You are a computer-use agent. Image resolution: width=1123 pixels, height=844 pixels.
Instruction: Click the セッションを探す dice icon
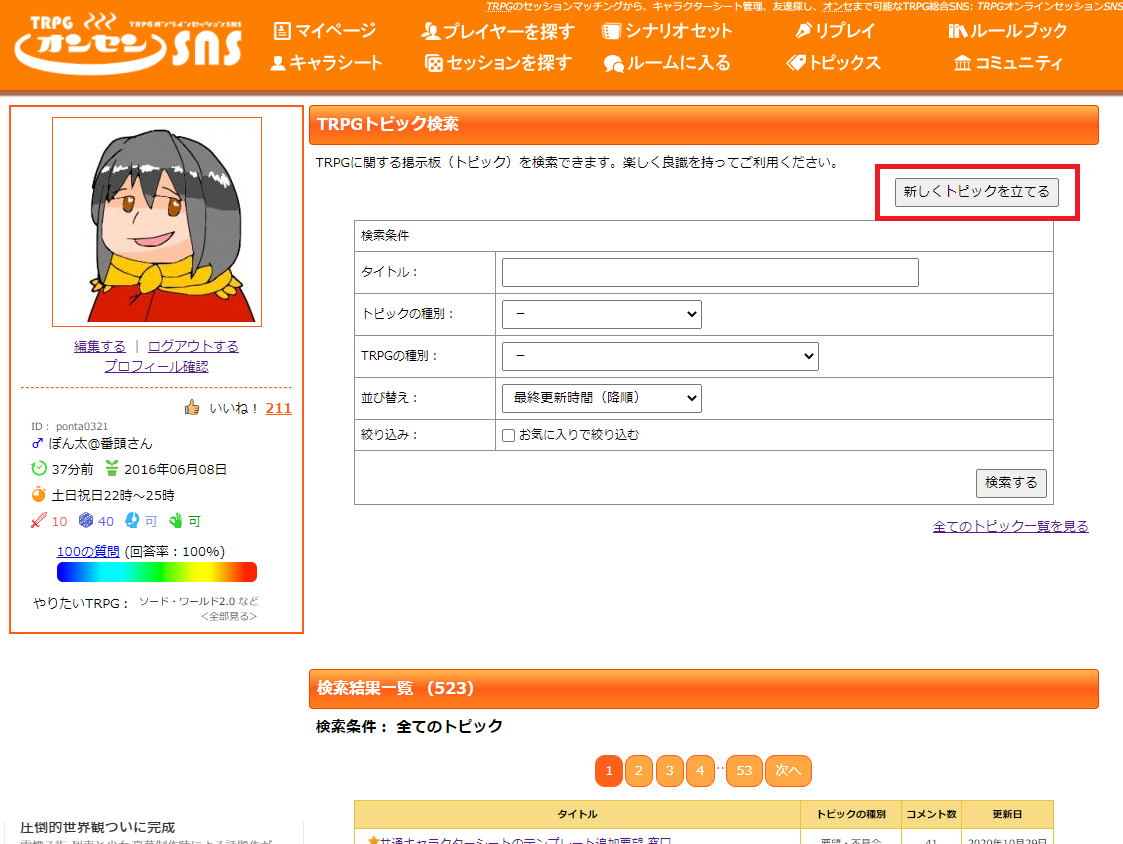point(433,63)
